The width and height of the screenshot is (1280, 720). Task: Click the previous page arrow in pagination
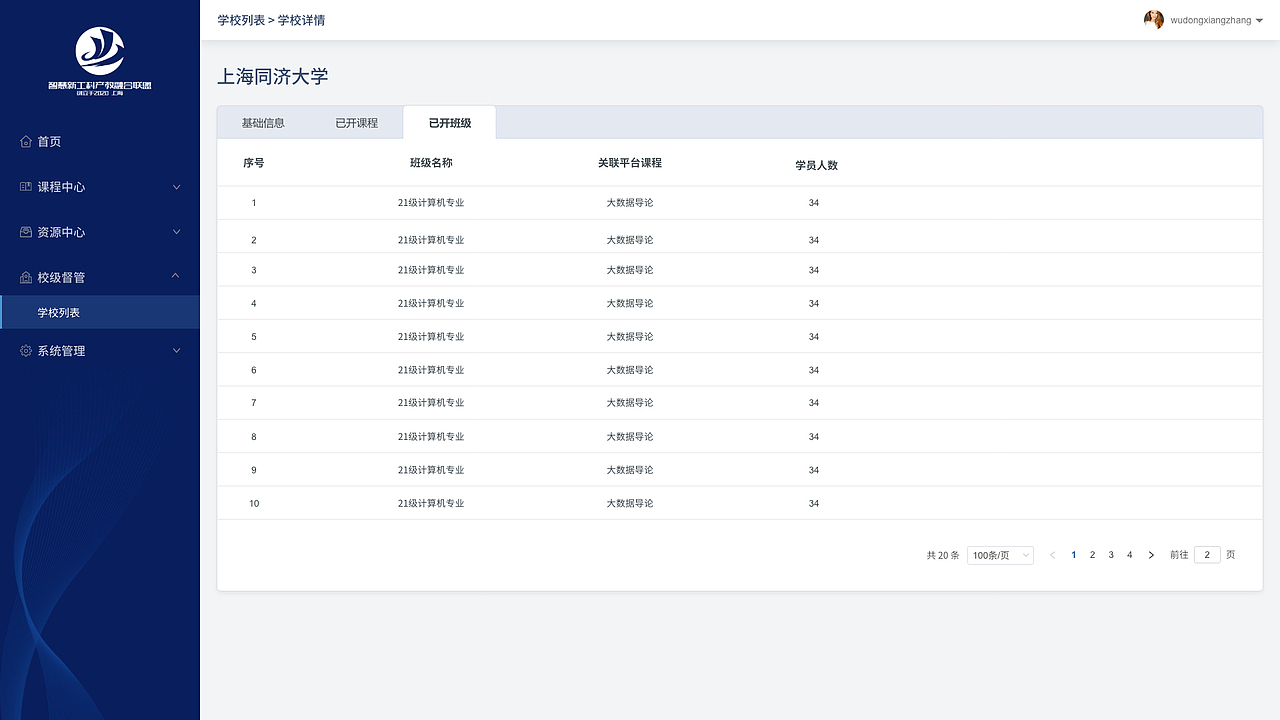click(x=1052, y=554)
